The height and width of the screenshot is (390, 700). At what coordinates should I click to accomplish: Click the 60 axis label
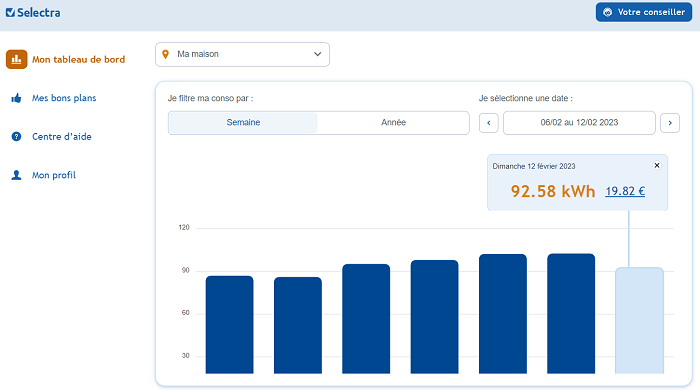186,313
